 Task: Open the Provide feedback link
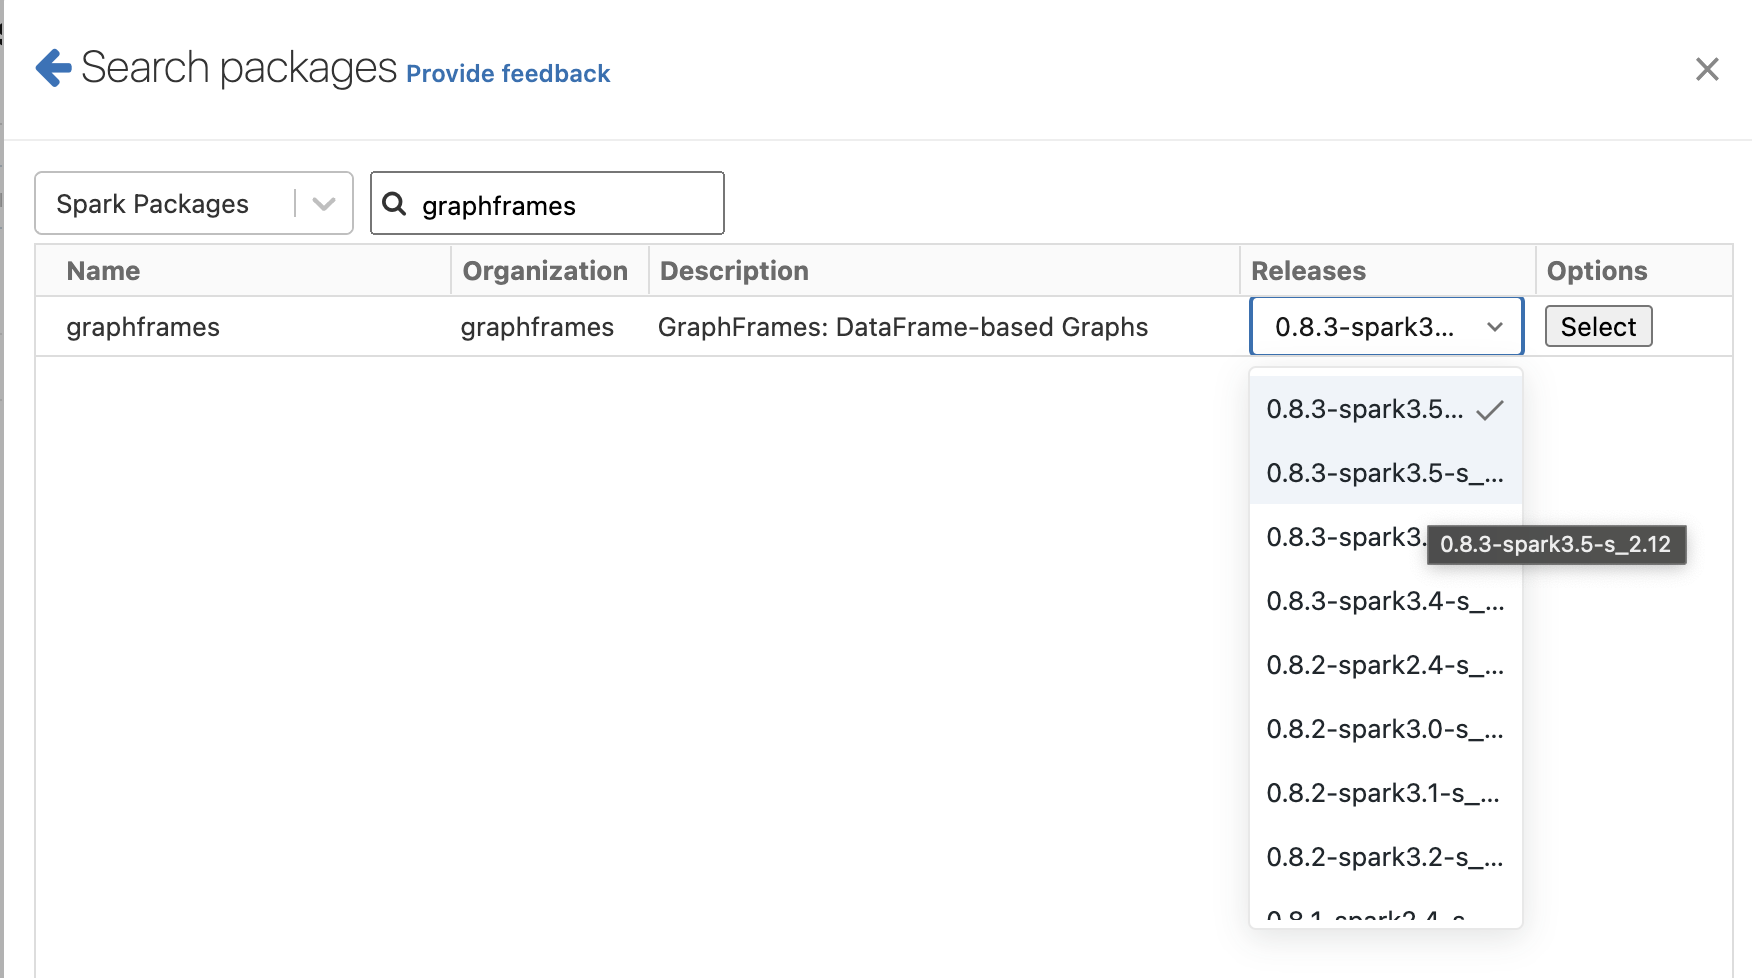click(x=507, y=74)
